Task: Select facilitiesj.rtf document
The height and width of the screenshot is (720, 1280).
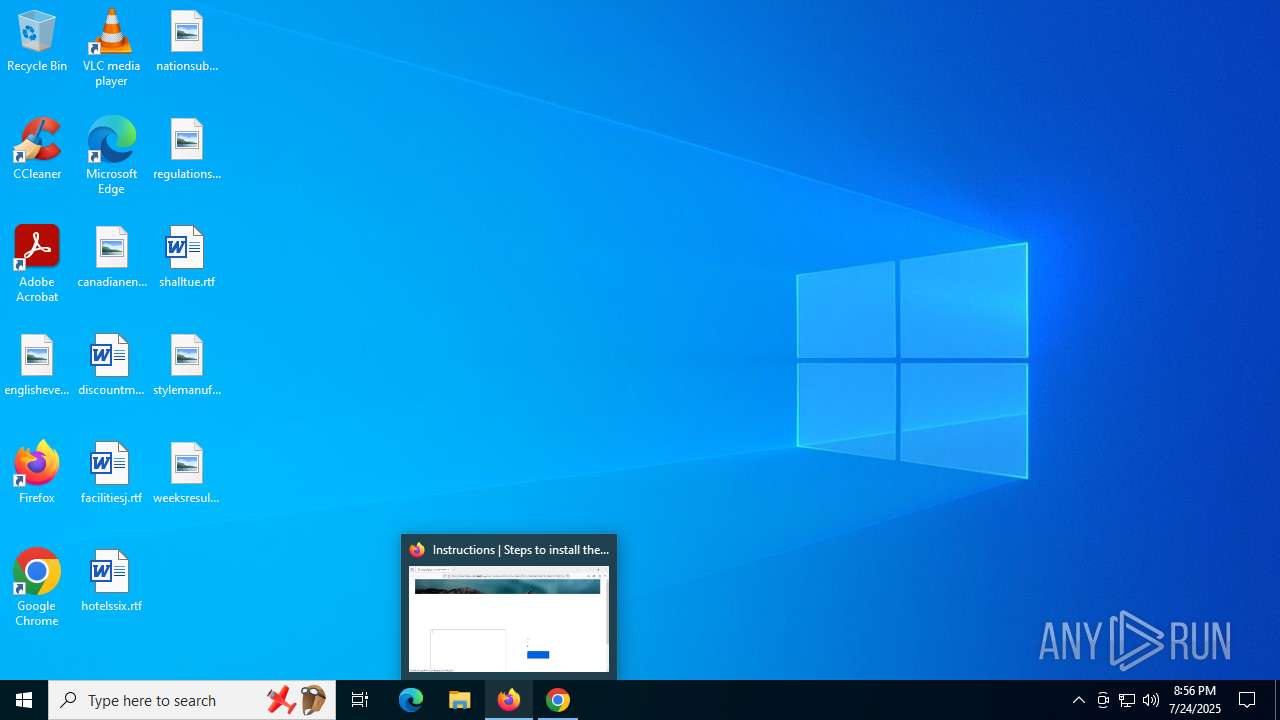Action: point(111,474)
